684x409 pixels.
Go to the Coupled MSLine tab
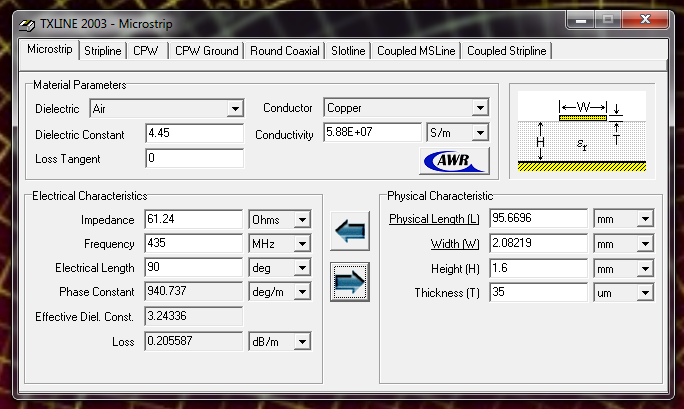coord(416,51)
